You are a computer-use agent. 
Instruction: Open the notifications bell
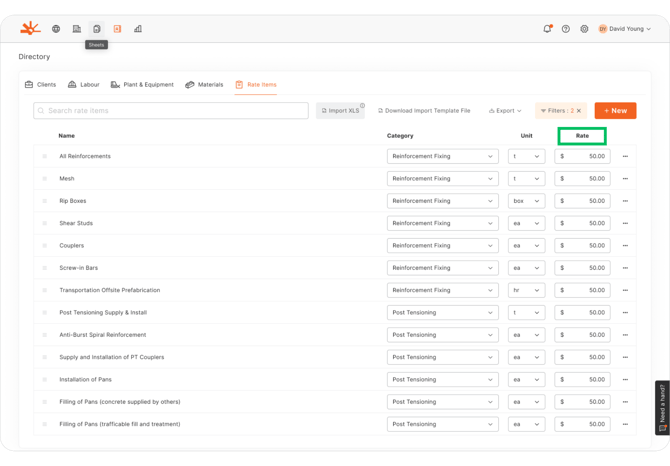point(547,29)
